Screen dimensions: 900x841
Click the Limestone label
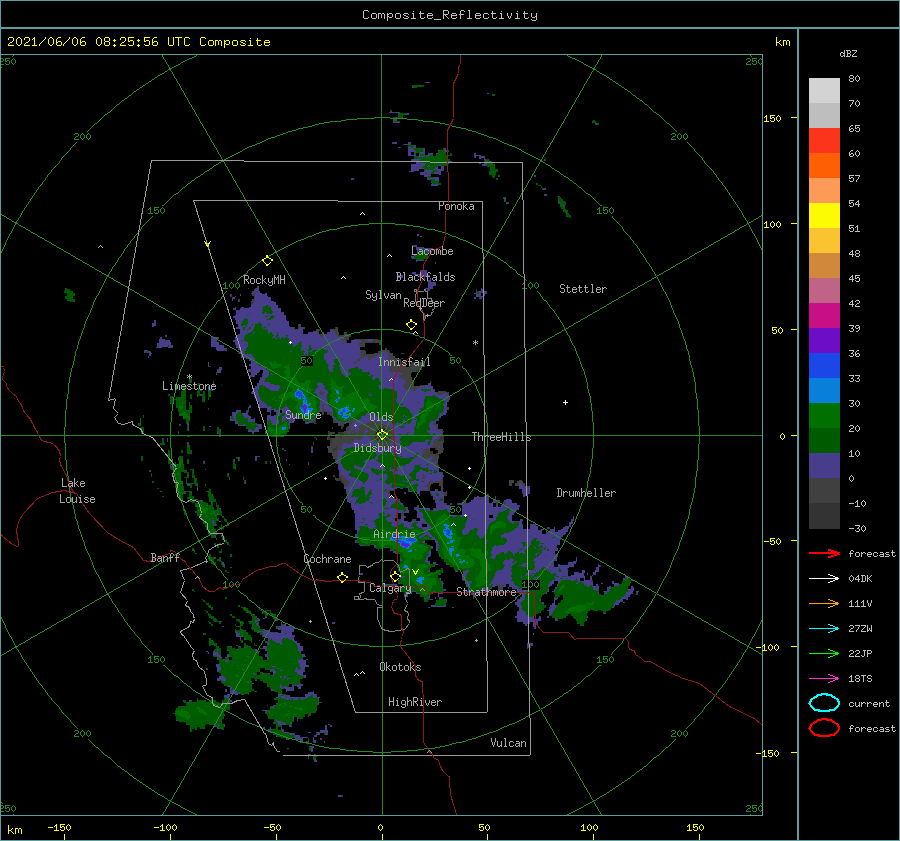click(189, 386)
